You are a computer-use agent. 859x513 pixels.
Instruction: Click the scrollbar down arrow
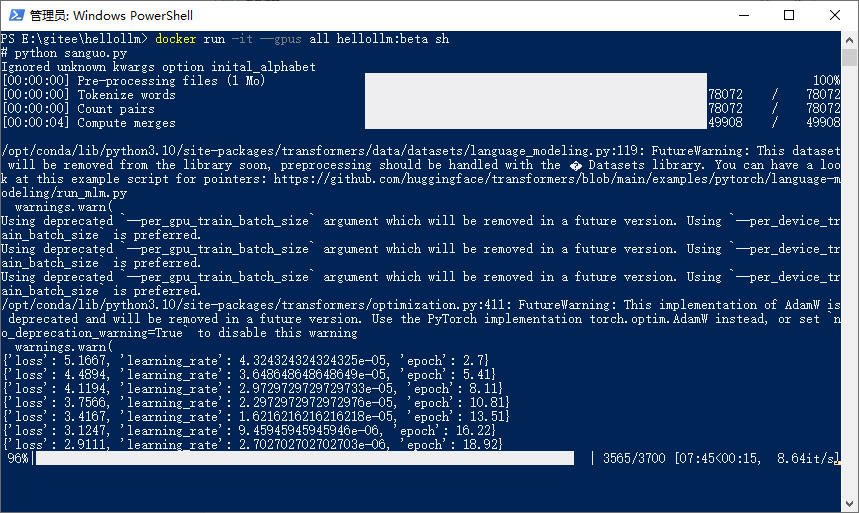pyautogui.click(x=849, y=504)
